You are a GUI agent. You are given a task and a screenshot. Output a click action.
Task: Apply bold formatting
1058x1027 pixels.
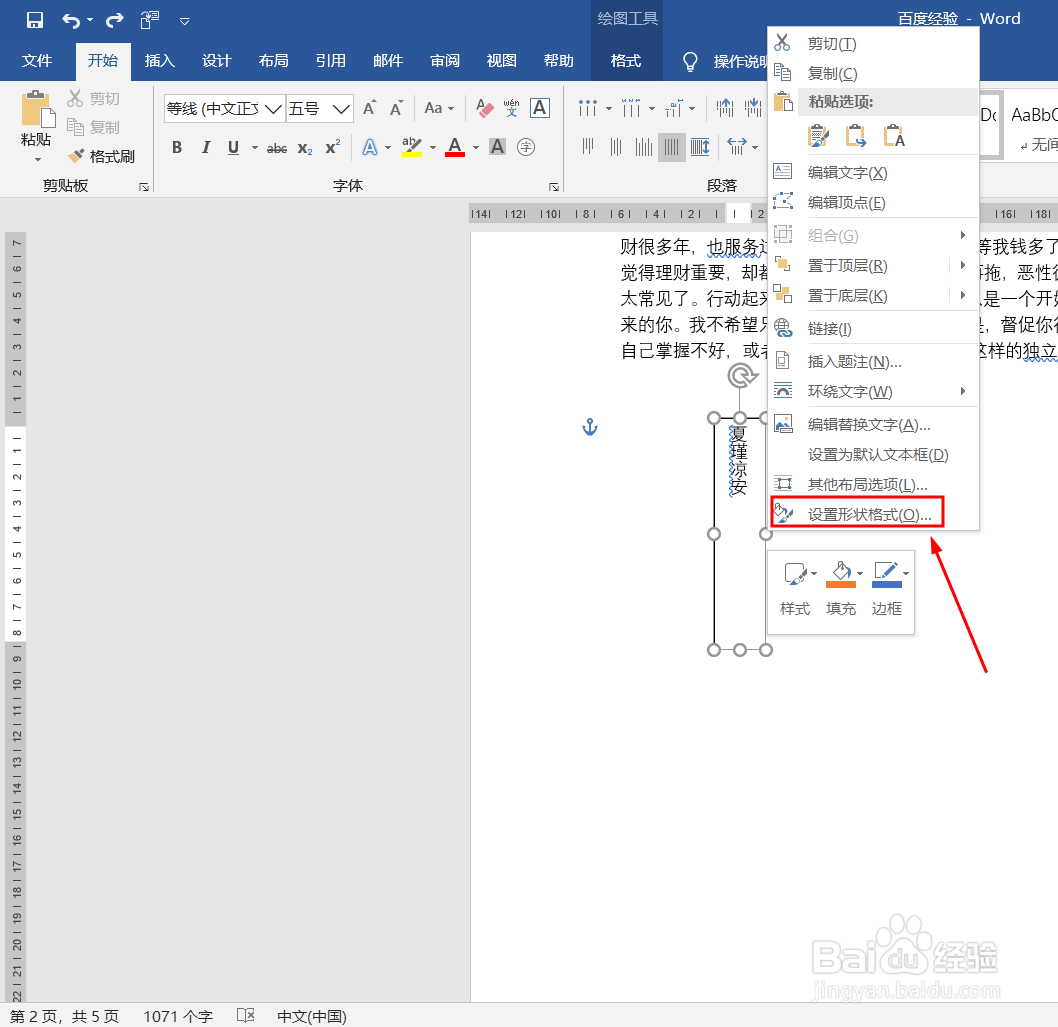(176, 147)
